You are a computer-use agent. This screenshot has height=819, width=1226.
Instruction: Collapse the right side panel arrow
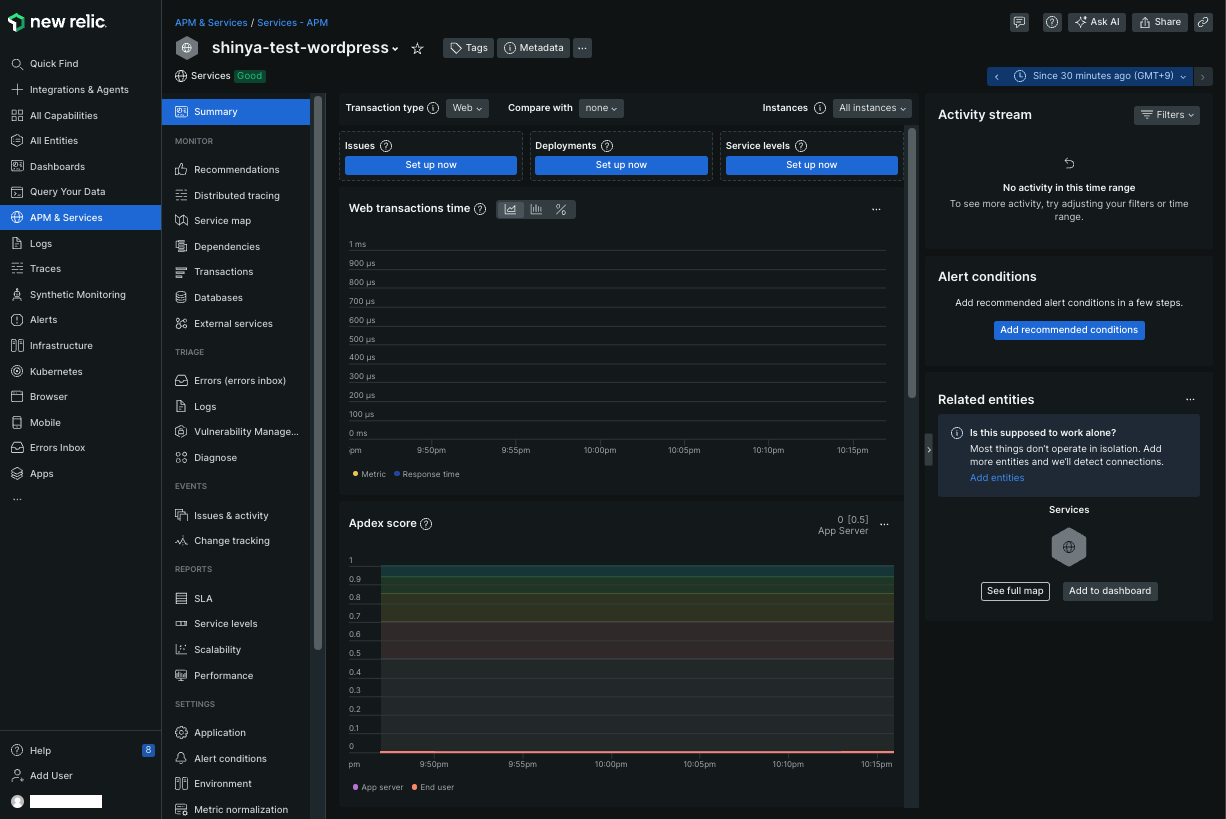pyautogui.click(x=929, y=450)
